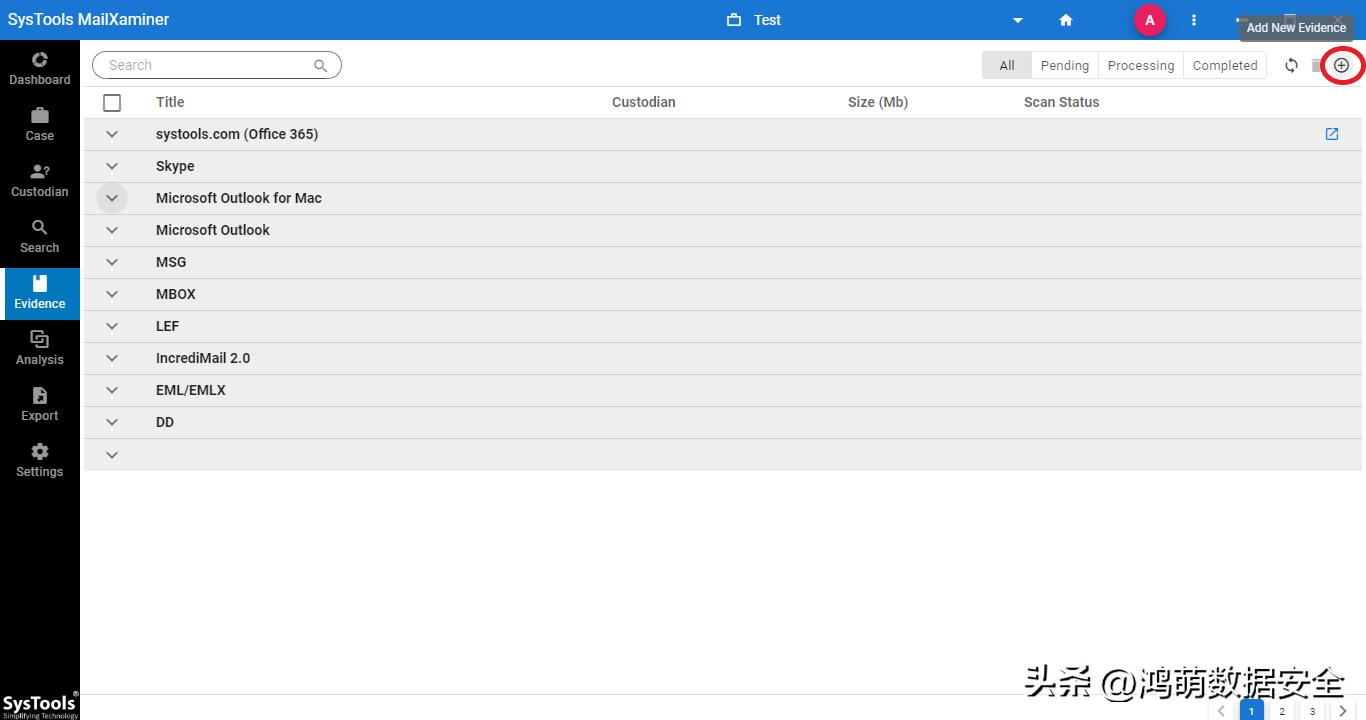1366x720 pixels.
Task: Go to page 2
Action: (x=1282, y=710)
